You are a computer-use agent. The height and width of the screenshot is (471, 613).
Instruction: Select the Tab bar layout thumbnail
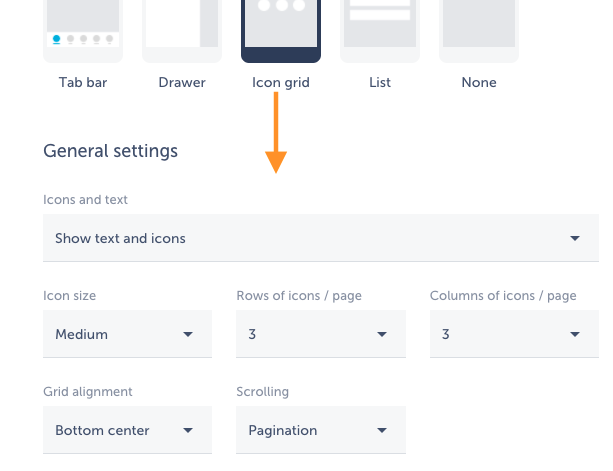pos(84,29)
